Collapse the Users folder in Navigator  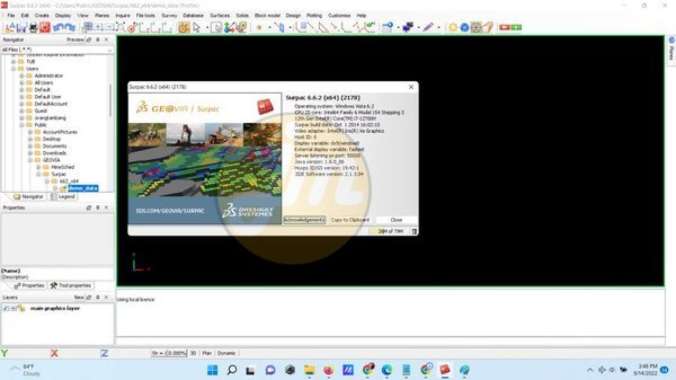click(14, 69)
